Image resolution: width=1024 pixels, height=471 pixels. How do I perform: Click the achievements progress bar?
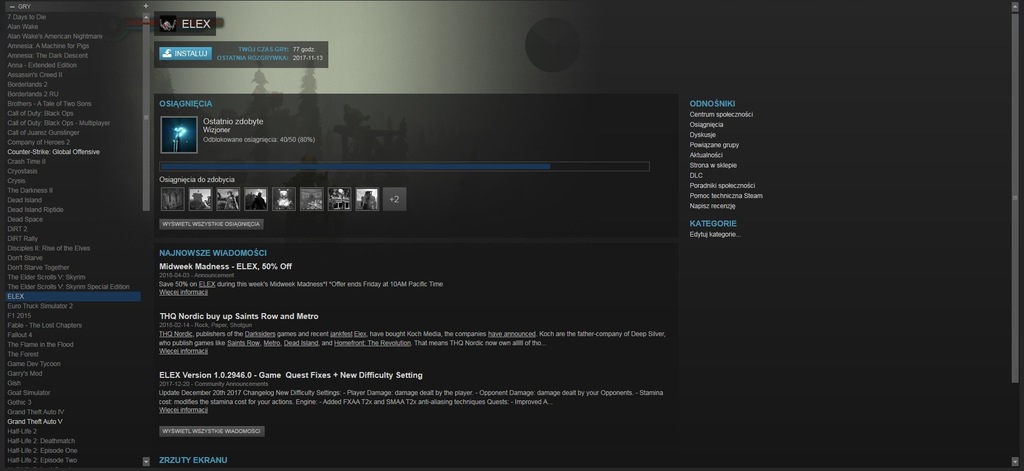point(404,166)
